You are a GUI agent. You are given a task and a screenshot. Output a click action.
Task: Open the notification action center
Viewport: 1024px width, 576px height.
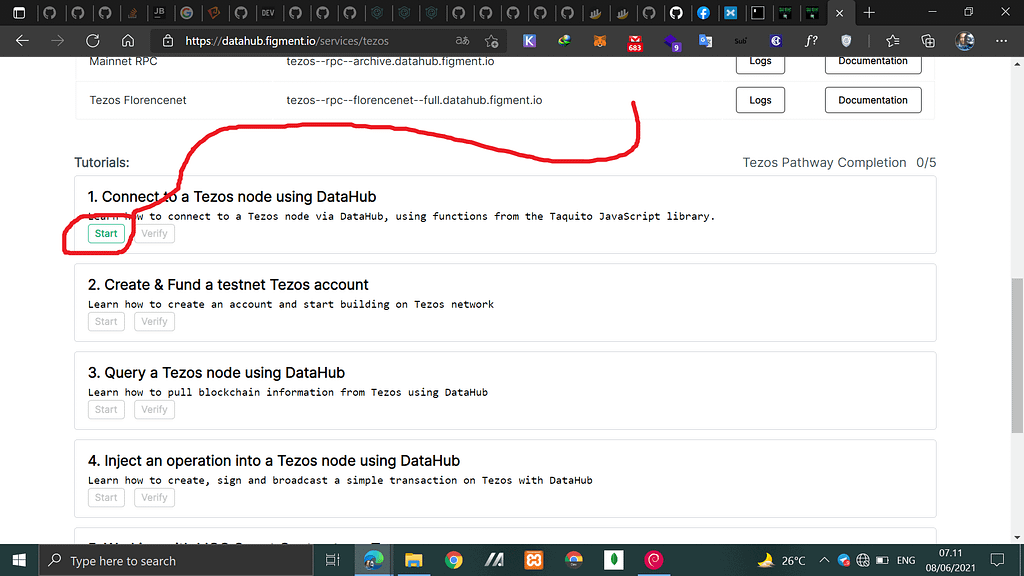pos(997,560)
